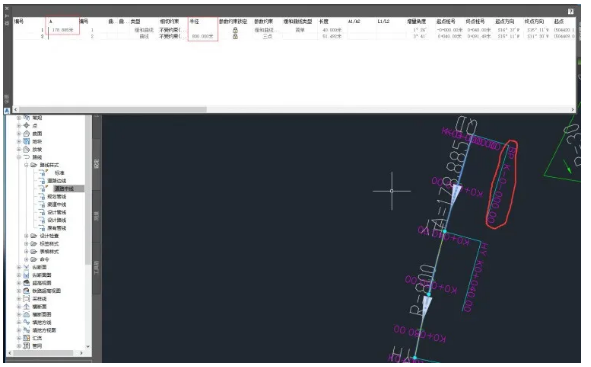Select the 标准 alignment style
The image size is (591, 367).
[60, 173]
